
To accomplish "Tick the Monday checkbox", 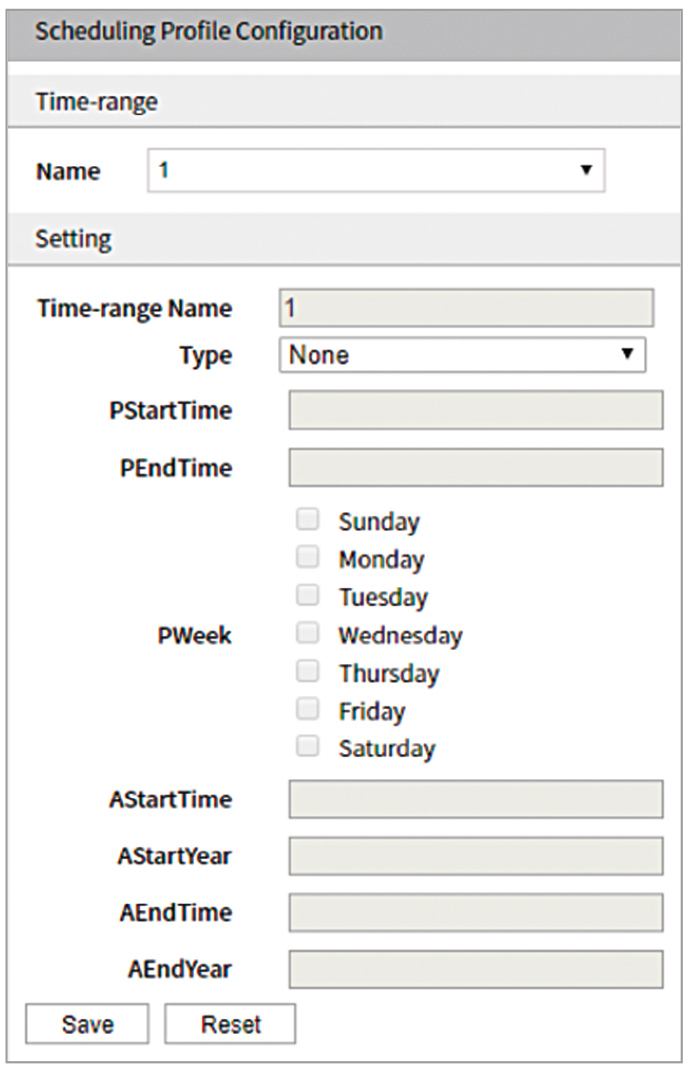I will coord(308,557).
